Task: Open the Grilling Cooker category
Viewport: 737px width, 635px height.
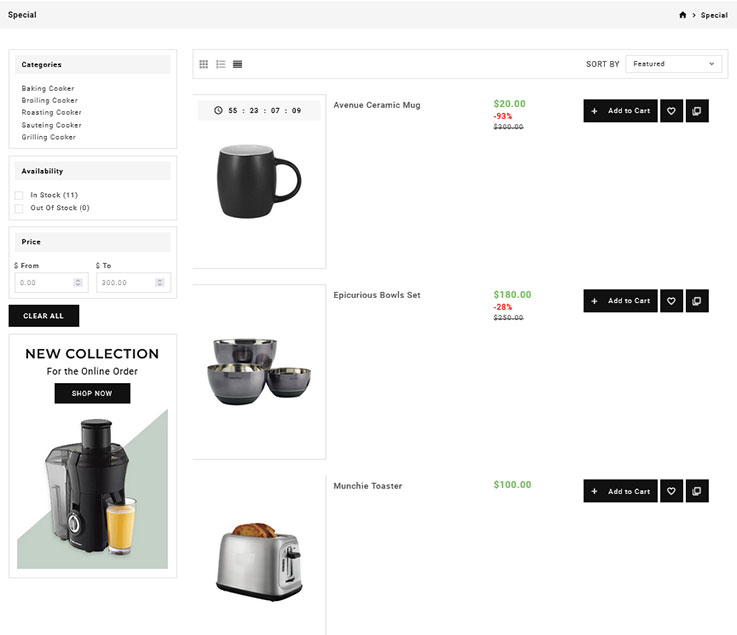Action: [49, 137]
